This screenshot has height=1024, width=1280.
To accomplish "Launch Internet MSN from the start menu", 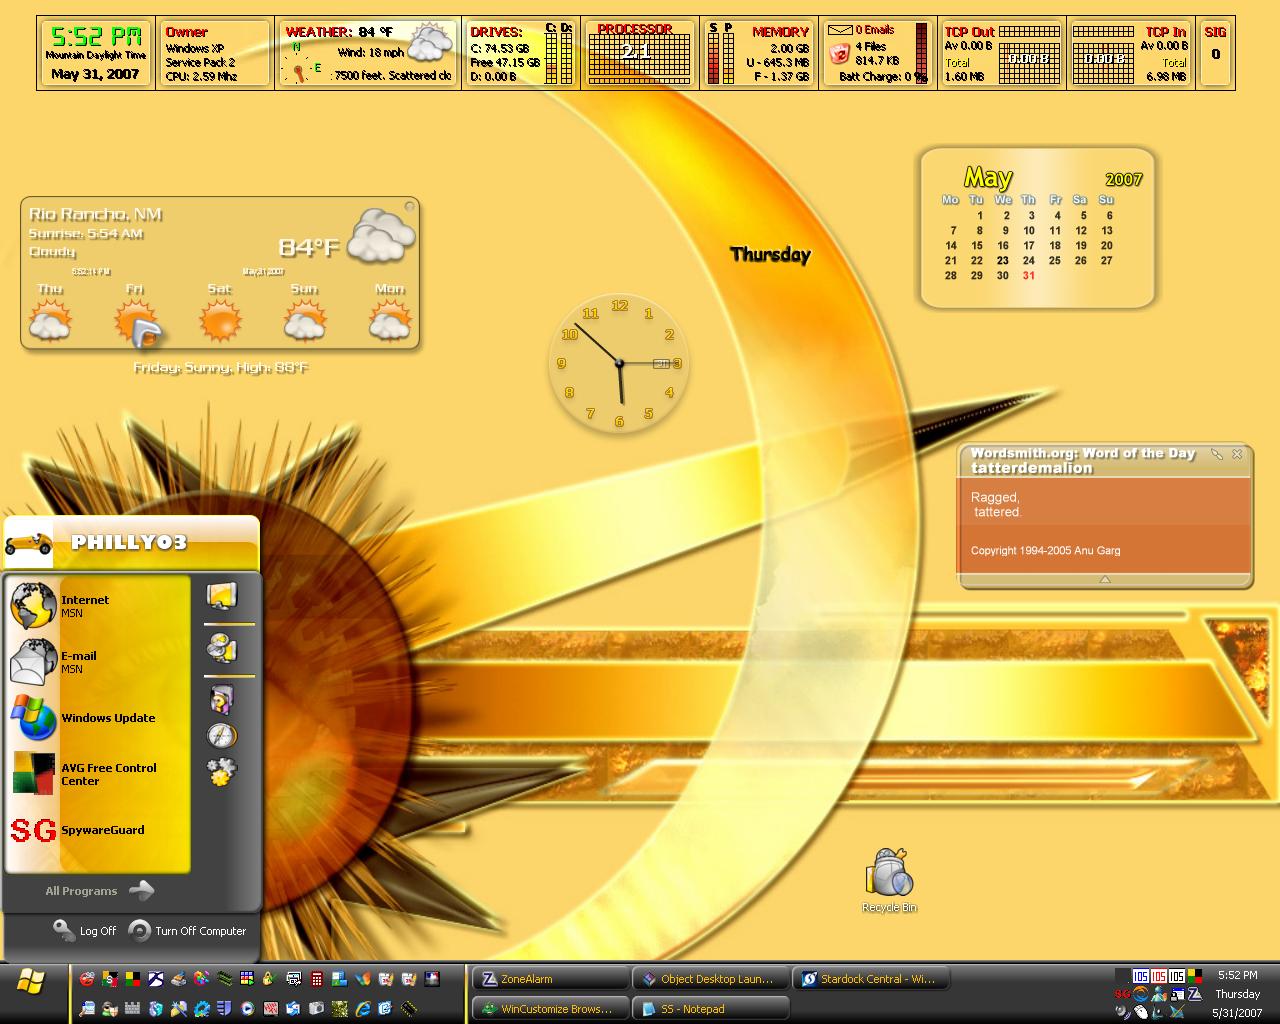I will [x=62, y=606].
